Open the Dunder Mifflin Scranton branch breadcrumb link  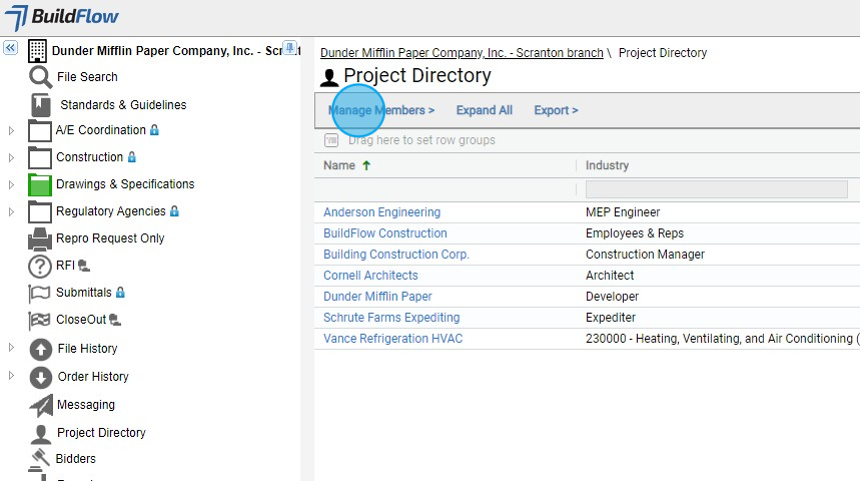click(462, 53)
